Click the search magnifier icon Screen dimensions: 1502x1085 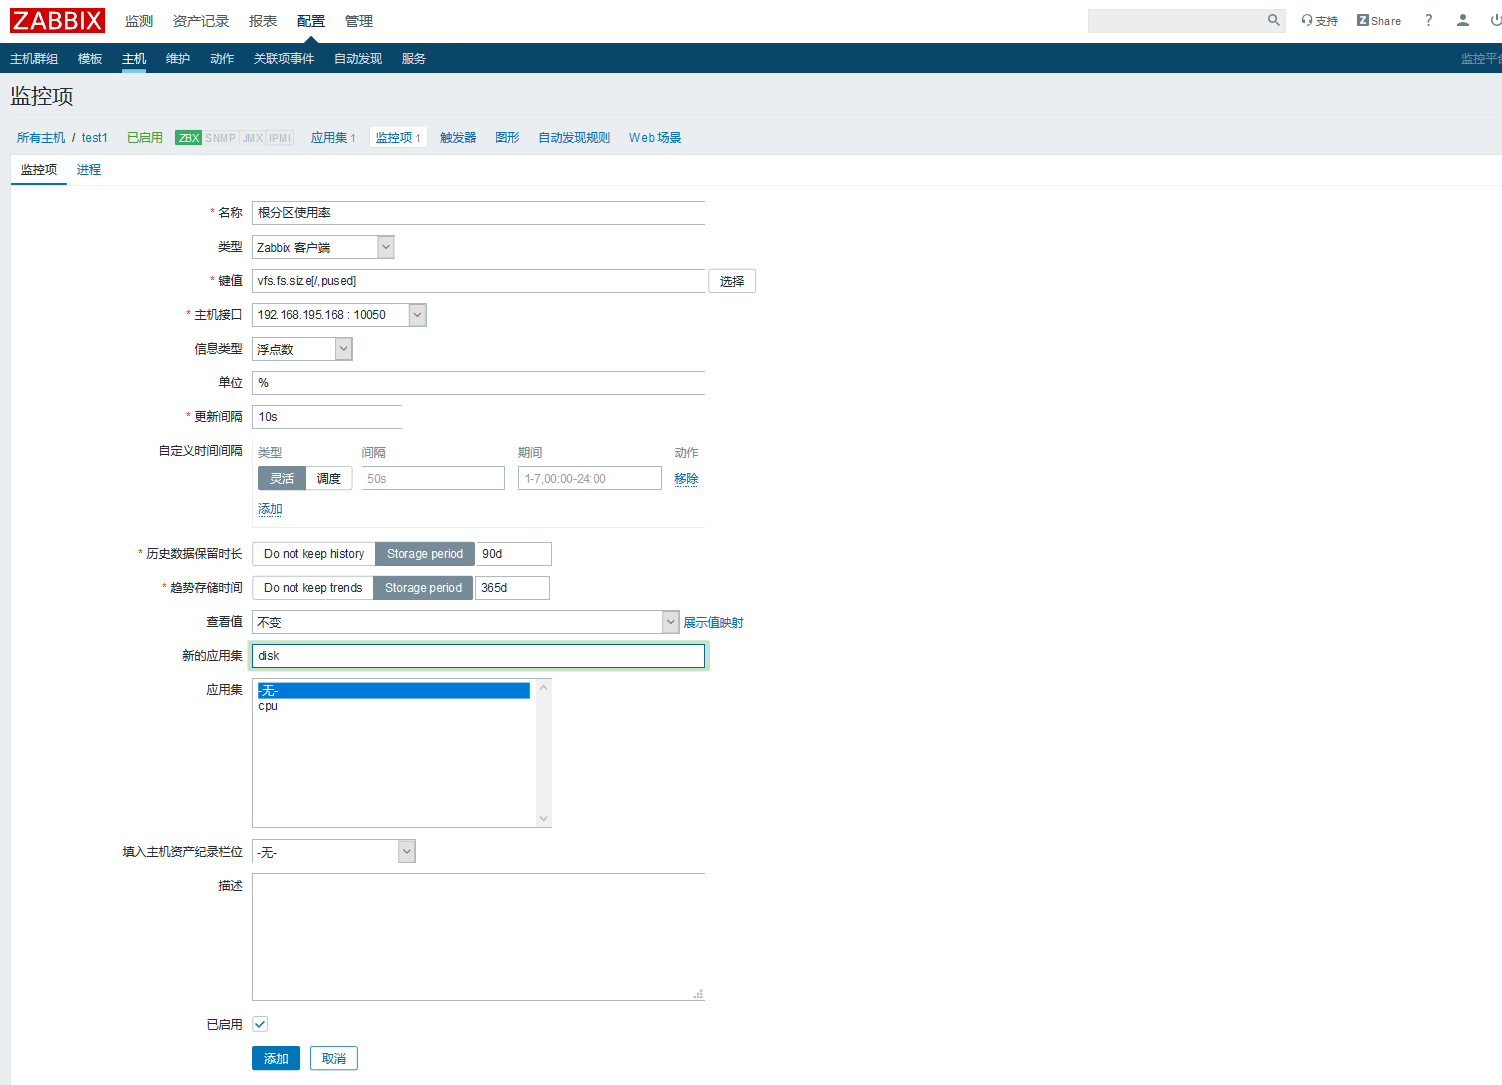pos(1273,20)
